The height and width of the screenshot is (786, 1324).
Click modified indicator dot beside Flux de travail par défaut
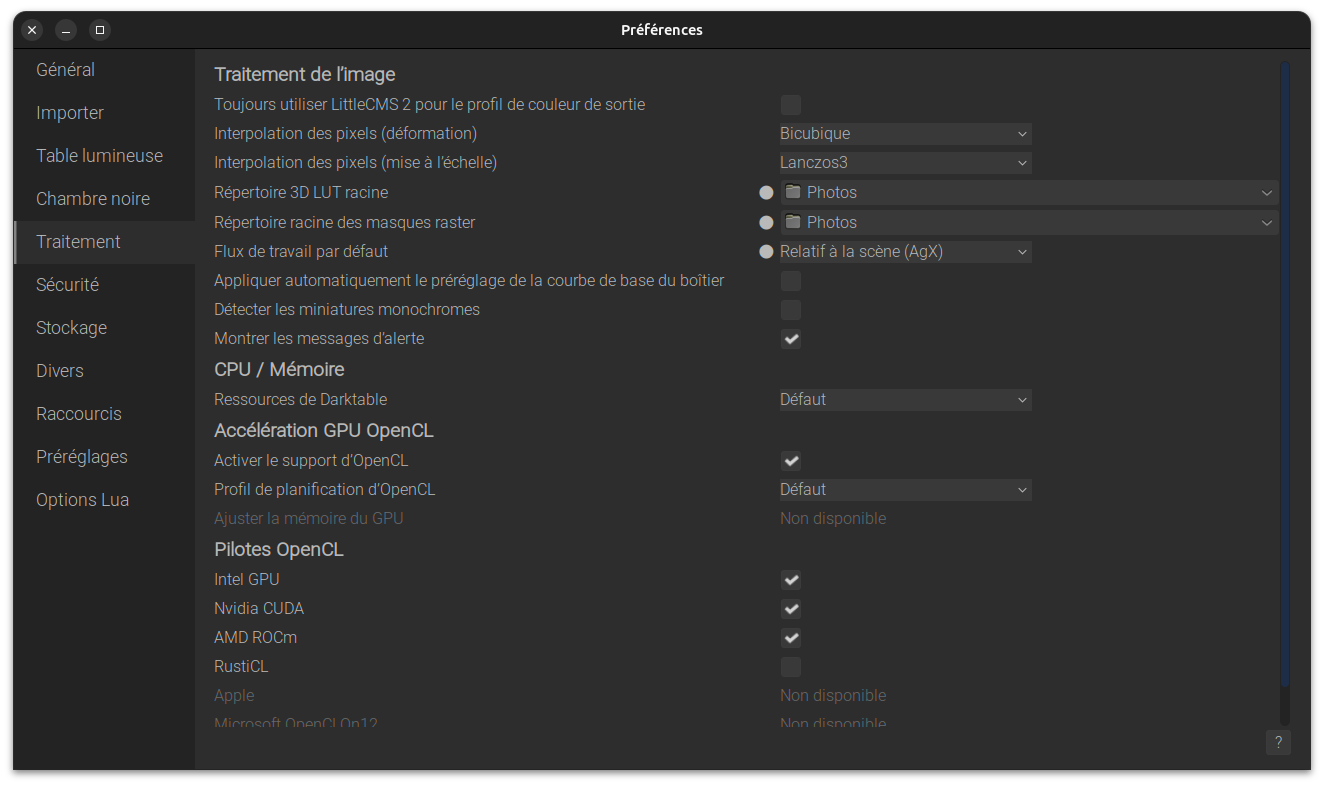[766, 252]
